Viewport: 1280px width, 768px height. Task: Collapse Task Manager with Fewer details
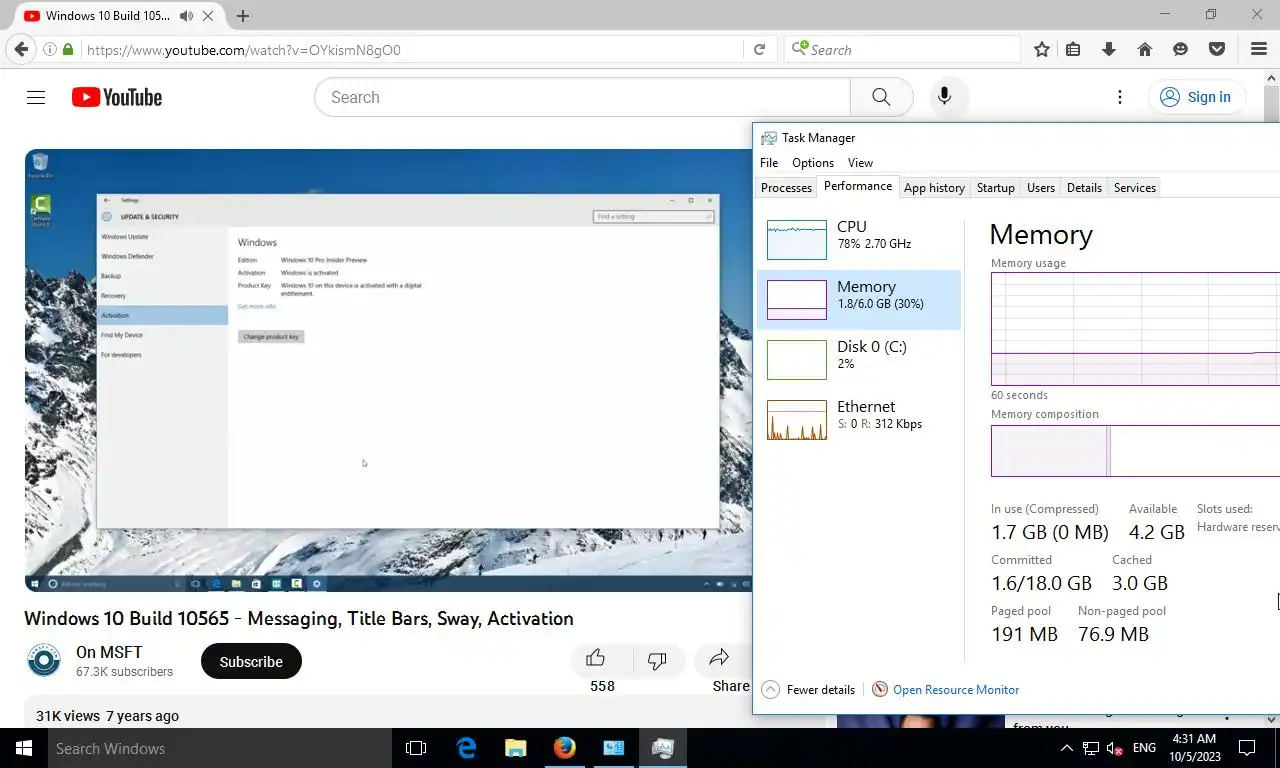pyautogui.click(x=808, y=690)
